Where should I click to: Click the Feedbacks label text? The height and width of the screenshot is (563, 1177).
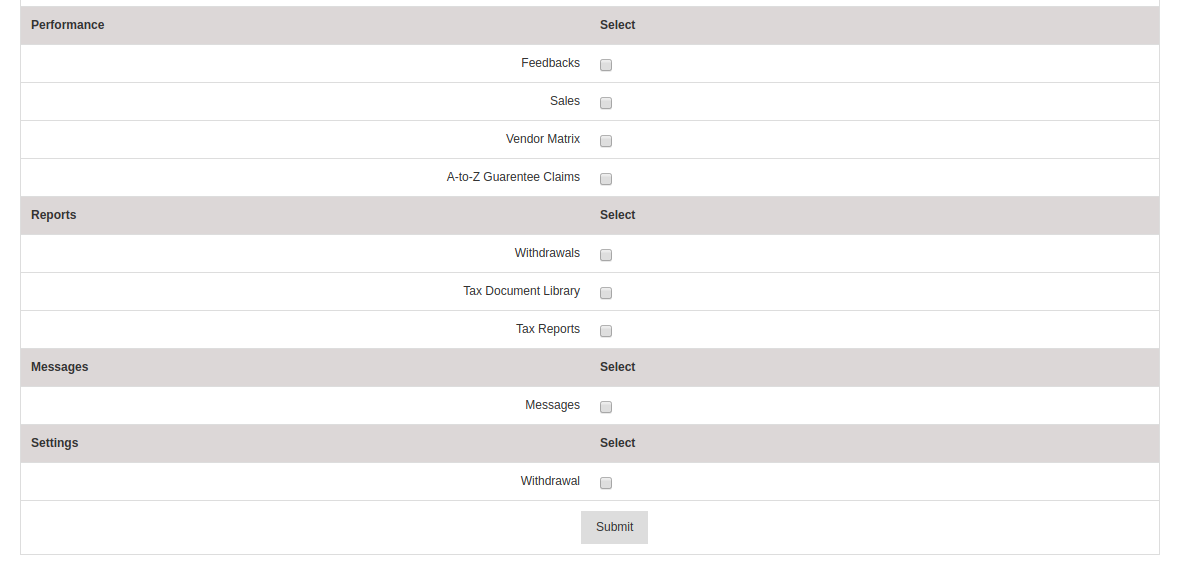(x=550, y=63)
